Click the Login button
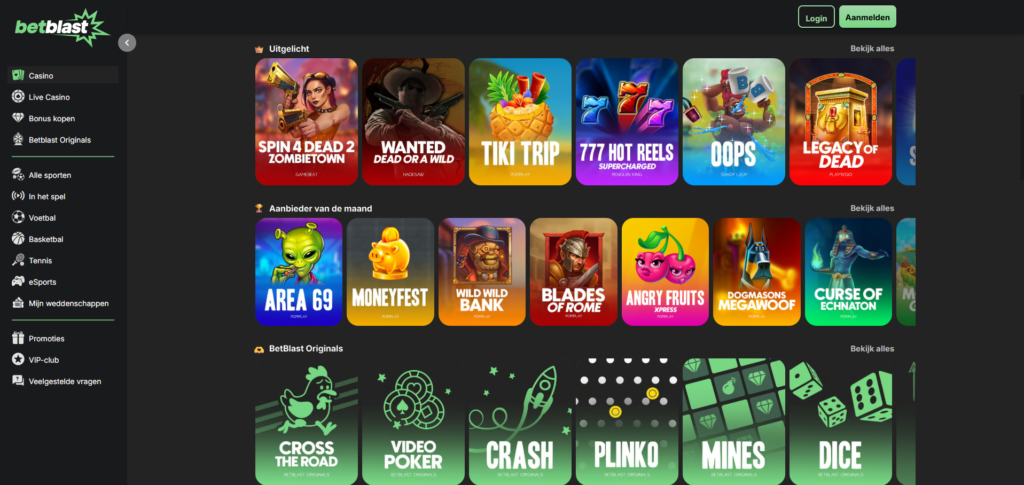This screenshot has width=1024, height=485. point(816,18)
